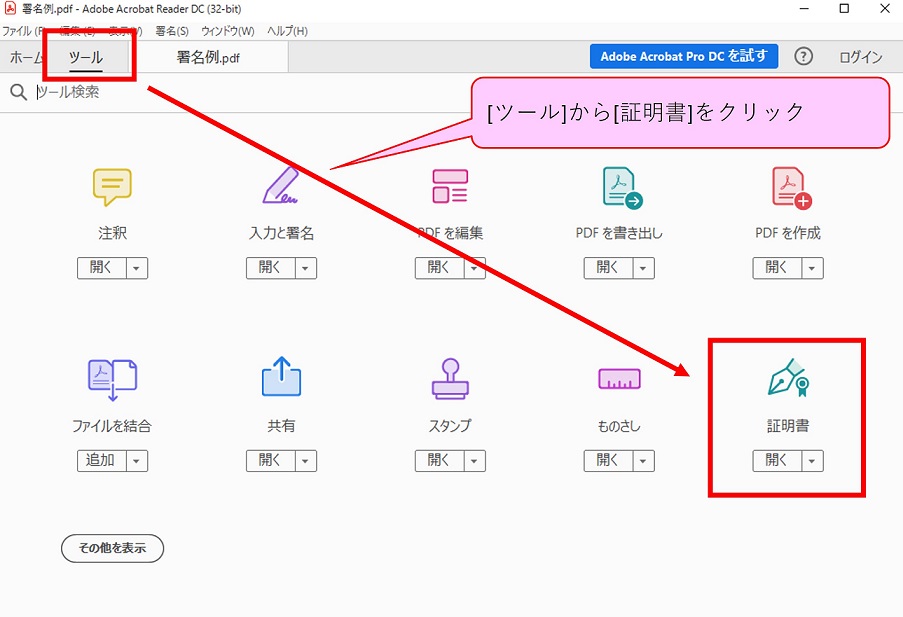Open the PDF を書き出し export icon
This screenshot has width=903, height=617.
point(620,187)
